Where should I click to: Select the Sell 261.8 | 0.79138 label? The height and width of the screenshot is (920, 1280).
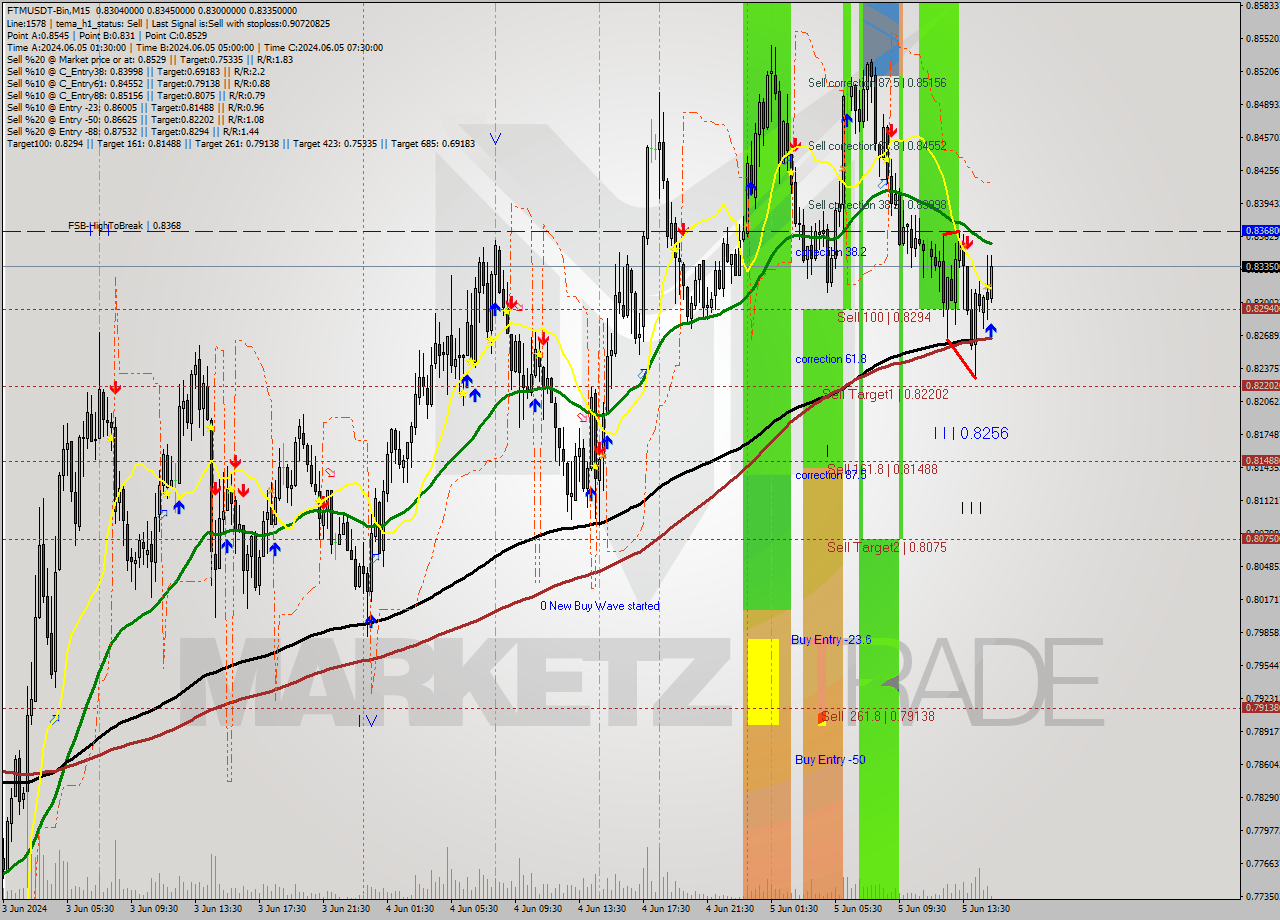(x=878, y=716)
